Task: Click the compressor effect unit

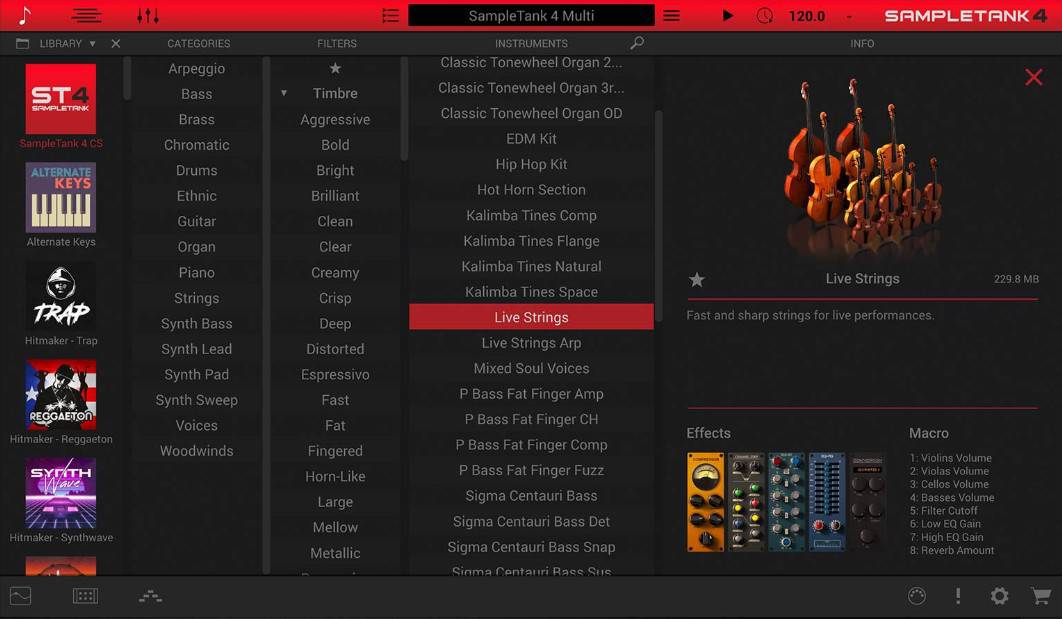Action: tap(705, 502)
